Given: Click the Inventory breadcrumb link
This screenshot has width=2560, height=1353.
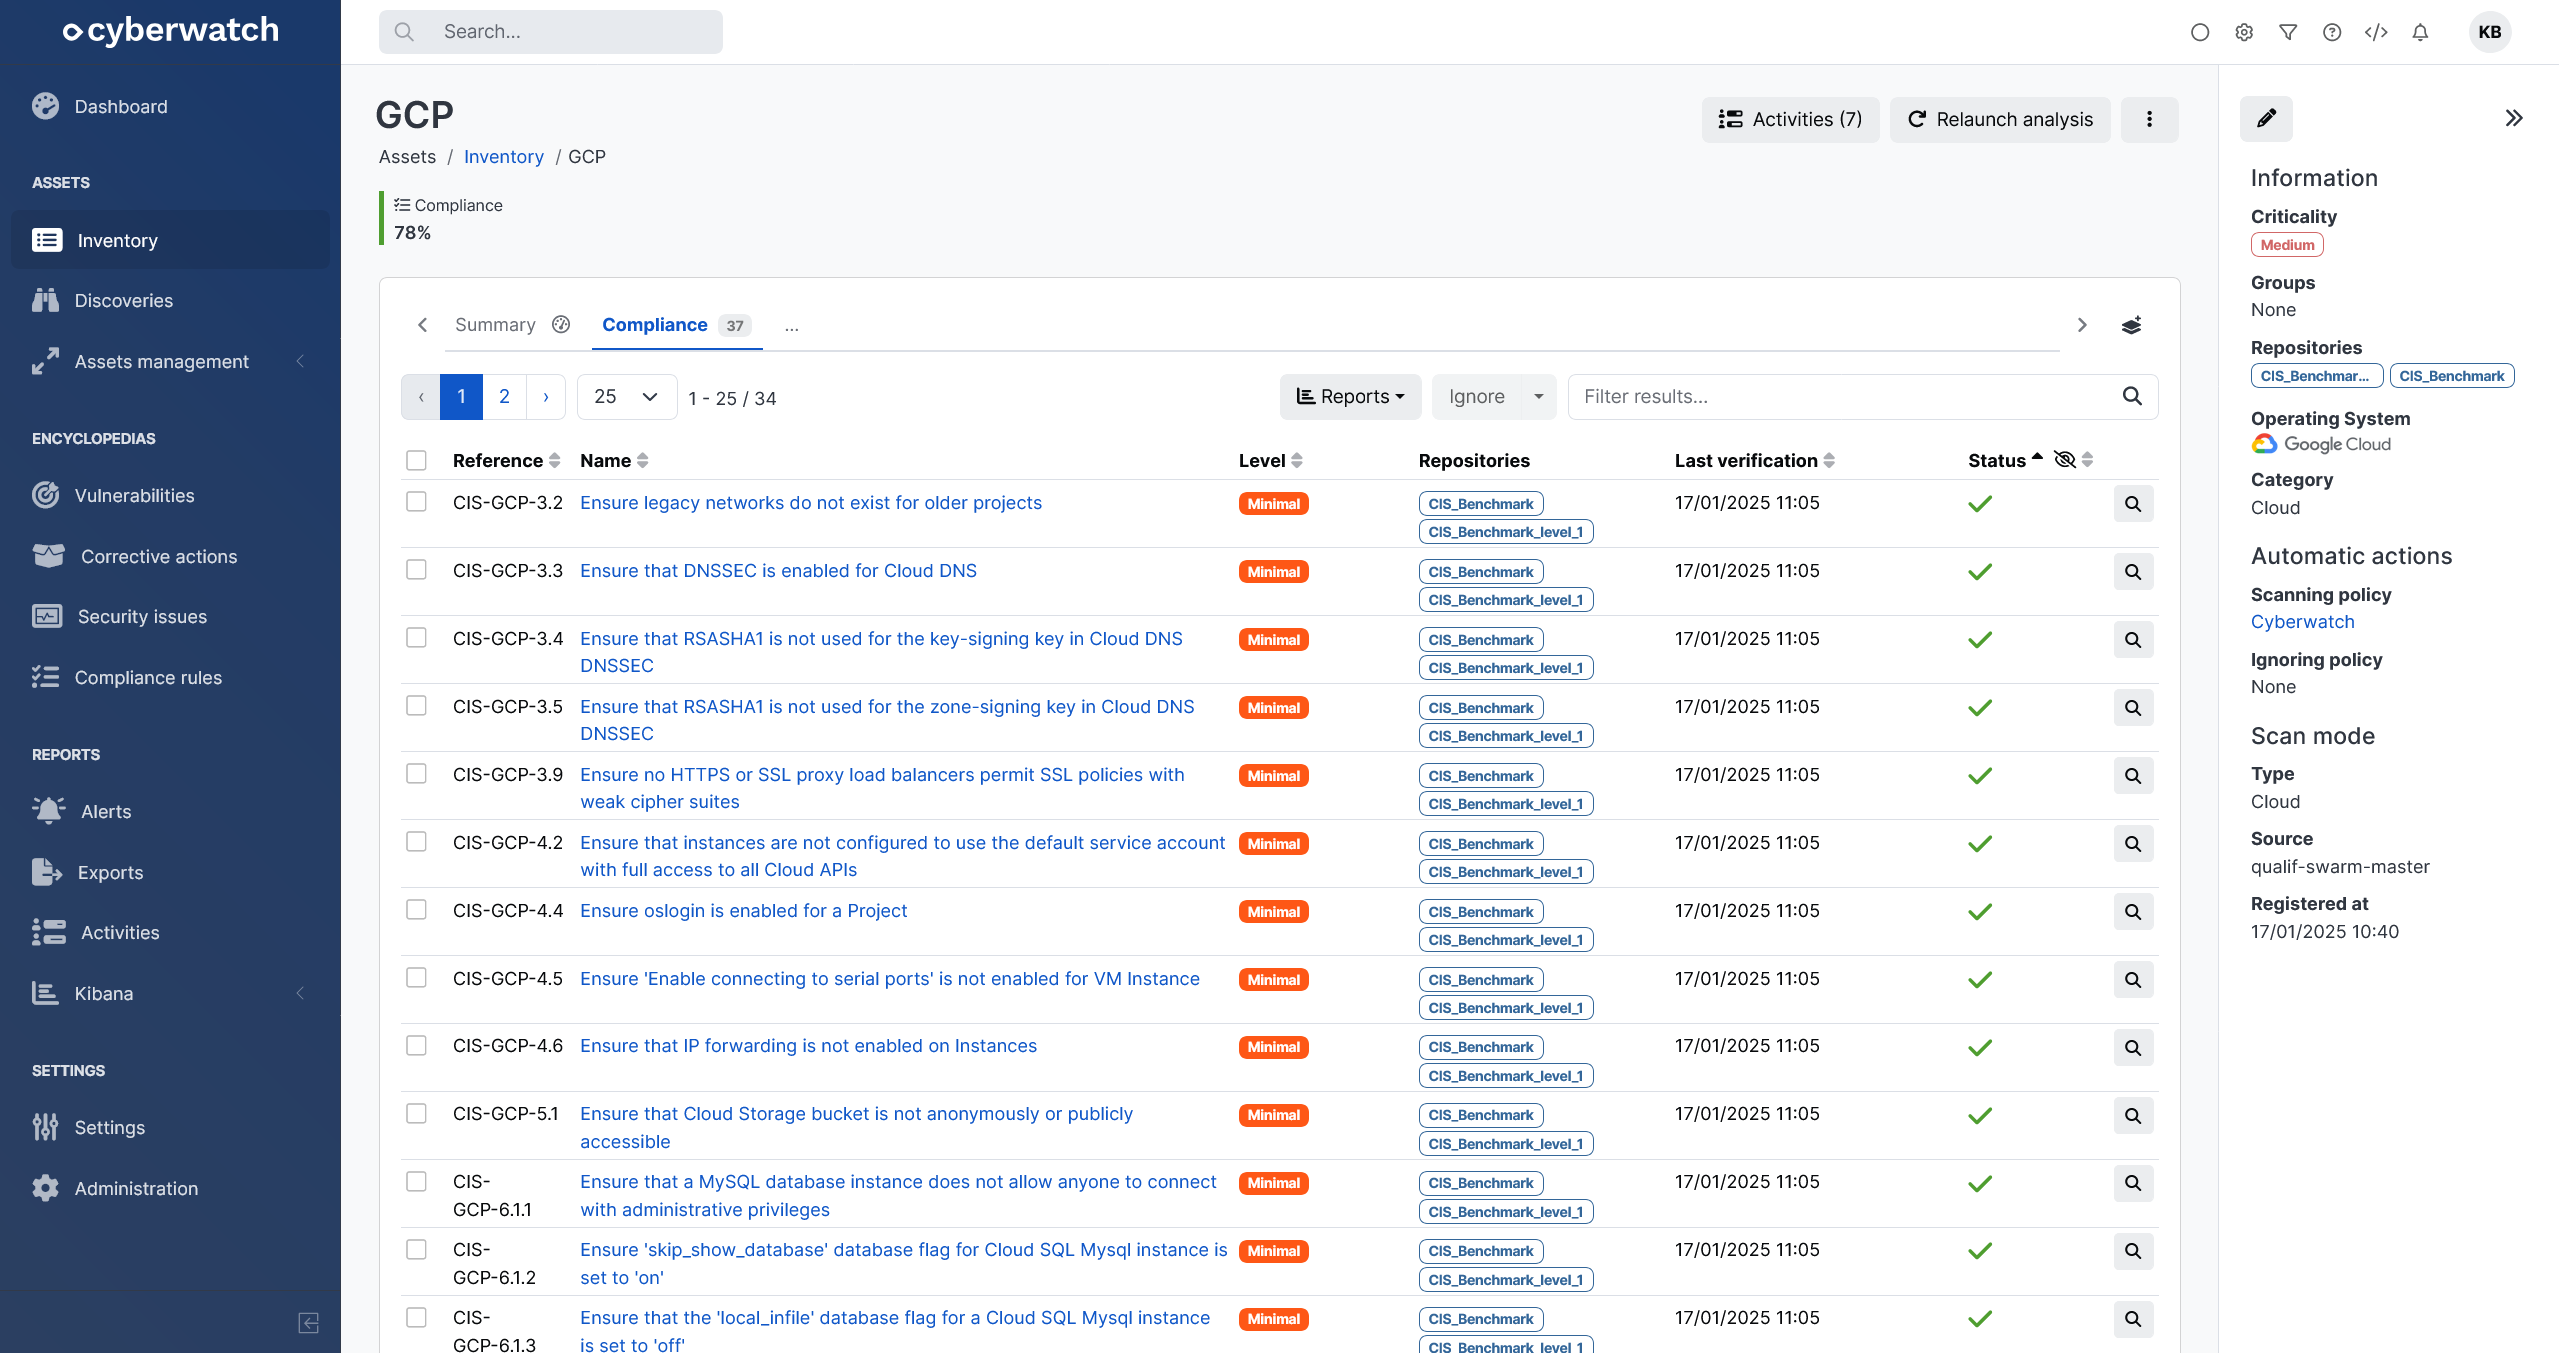Looking at the screenshot, I should 503,157.
